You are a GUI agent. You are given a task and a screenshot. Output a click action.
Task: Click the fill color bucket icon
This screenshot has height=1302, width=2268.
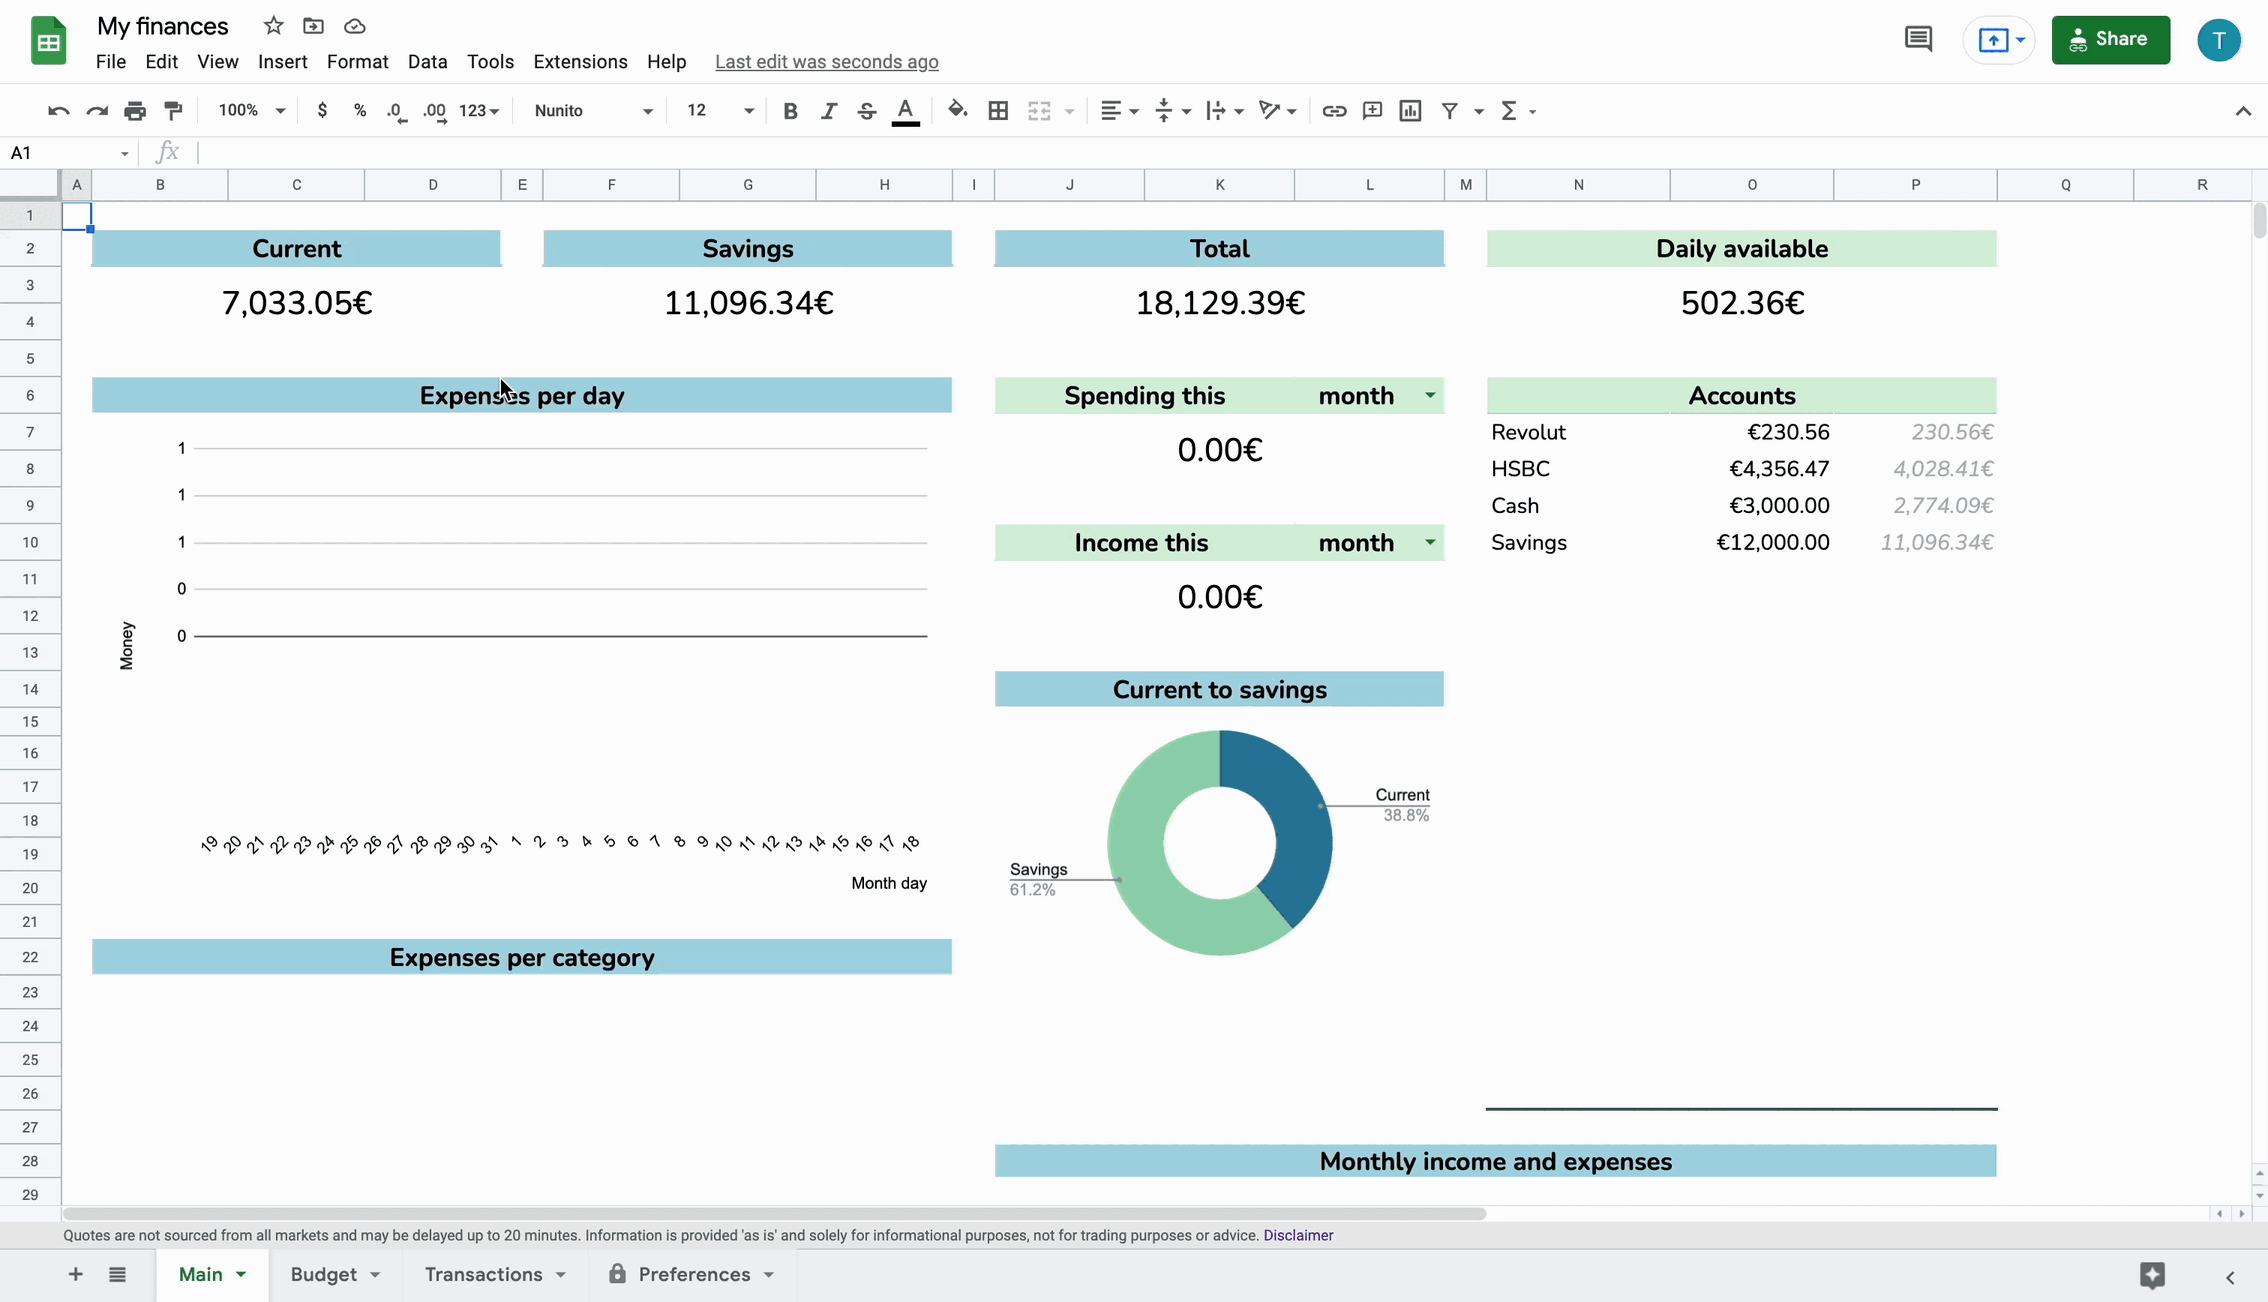(x=957, y=110)
